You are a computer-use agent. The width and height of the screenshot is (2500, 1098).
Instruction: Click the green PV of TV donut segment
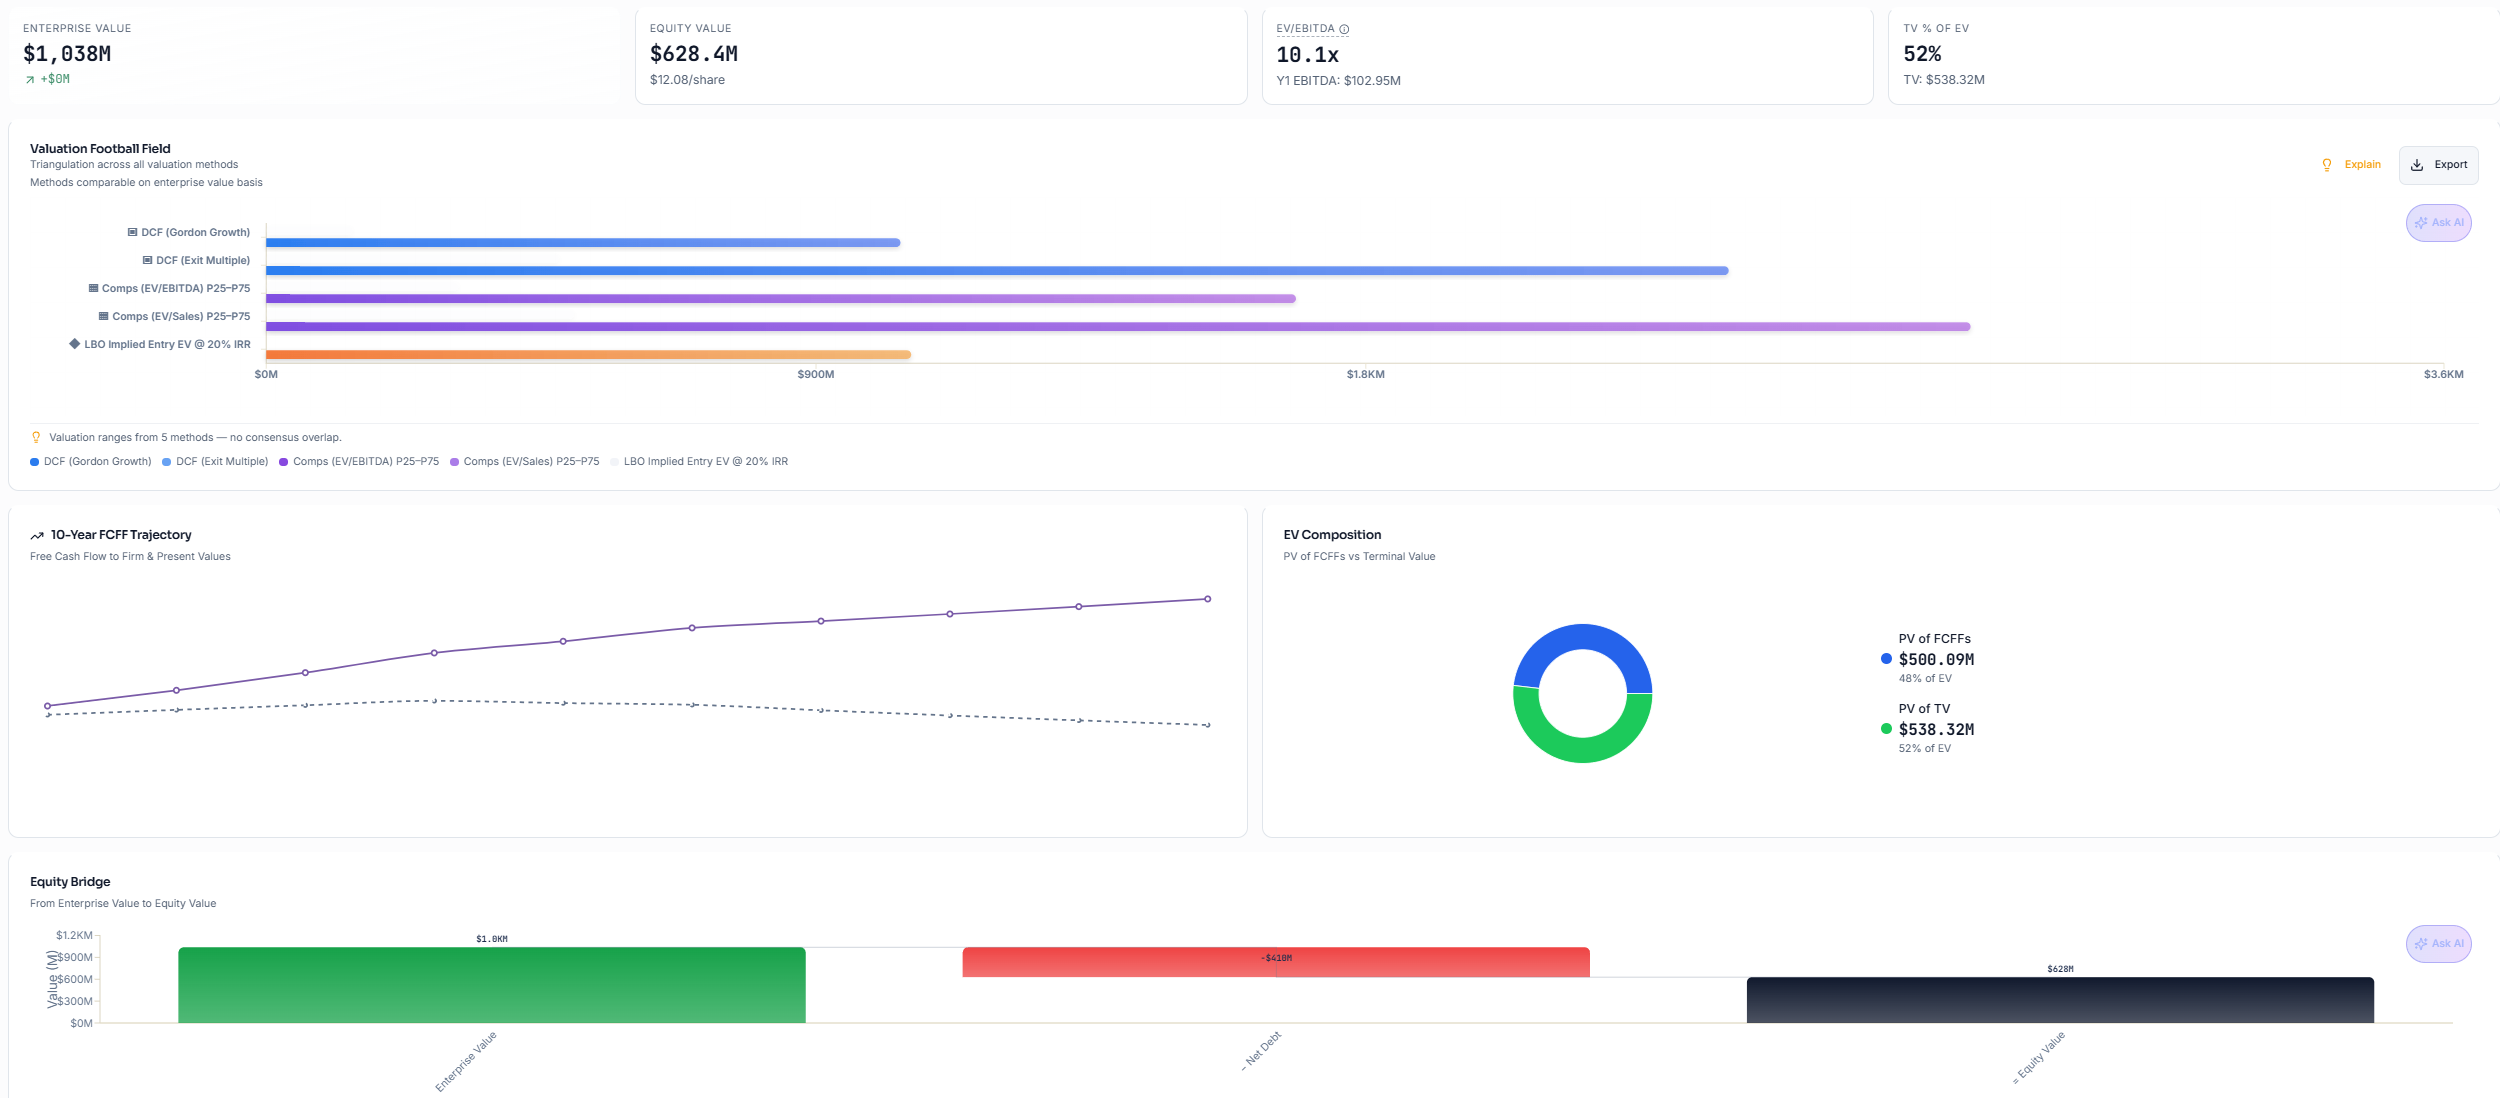tap(1583, 750)
